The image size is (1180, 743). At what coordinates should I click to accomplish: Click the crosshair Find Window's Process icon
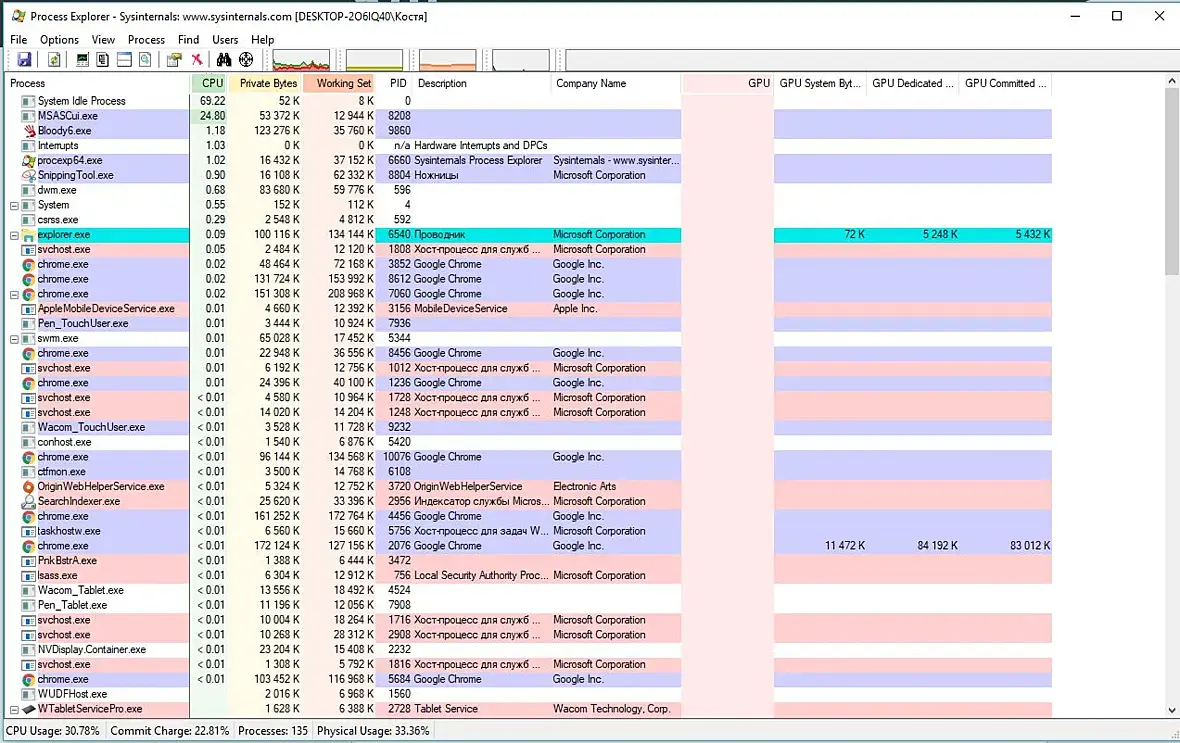pyautogui.click(x=246, y=59)
